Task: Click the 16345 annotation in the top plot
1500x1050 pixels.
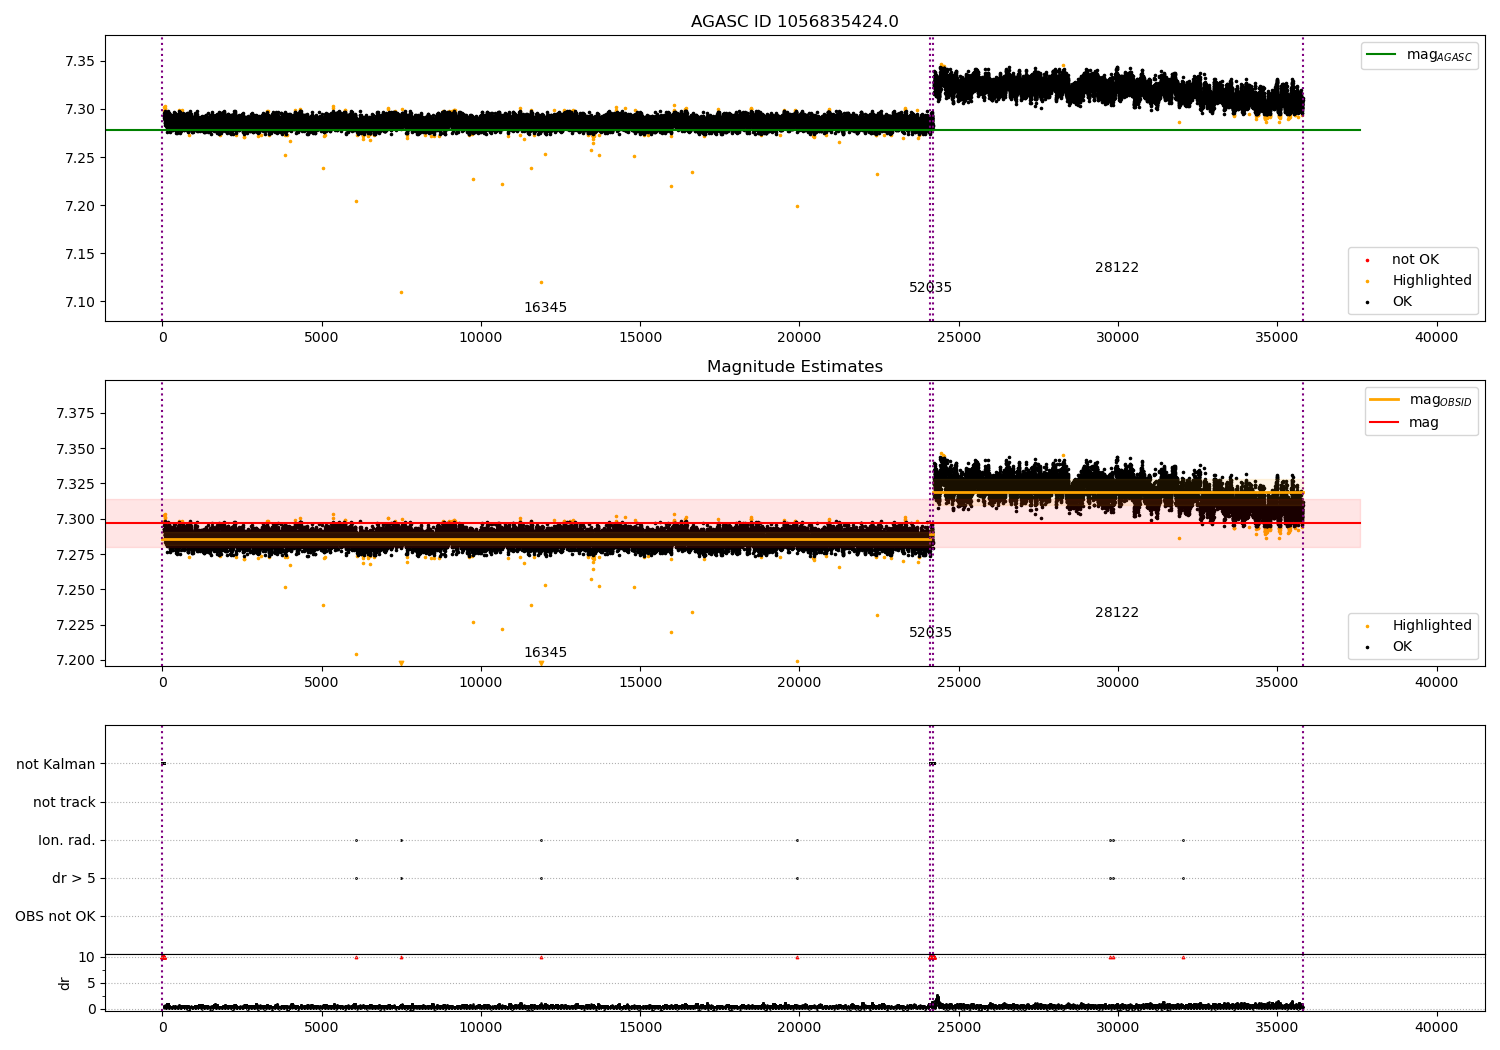Action: point(545,308)
